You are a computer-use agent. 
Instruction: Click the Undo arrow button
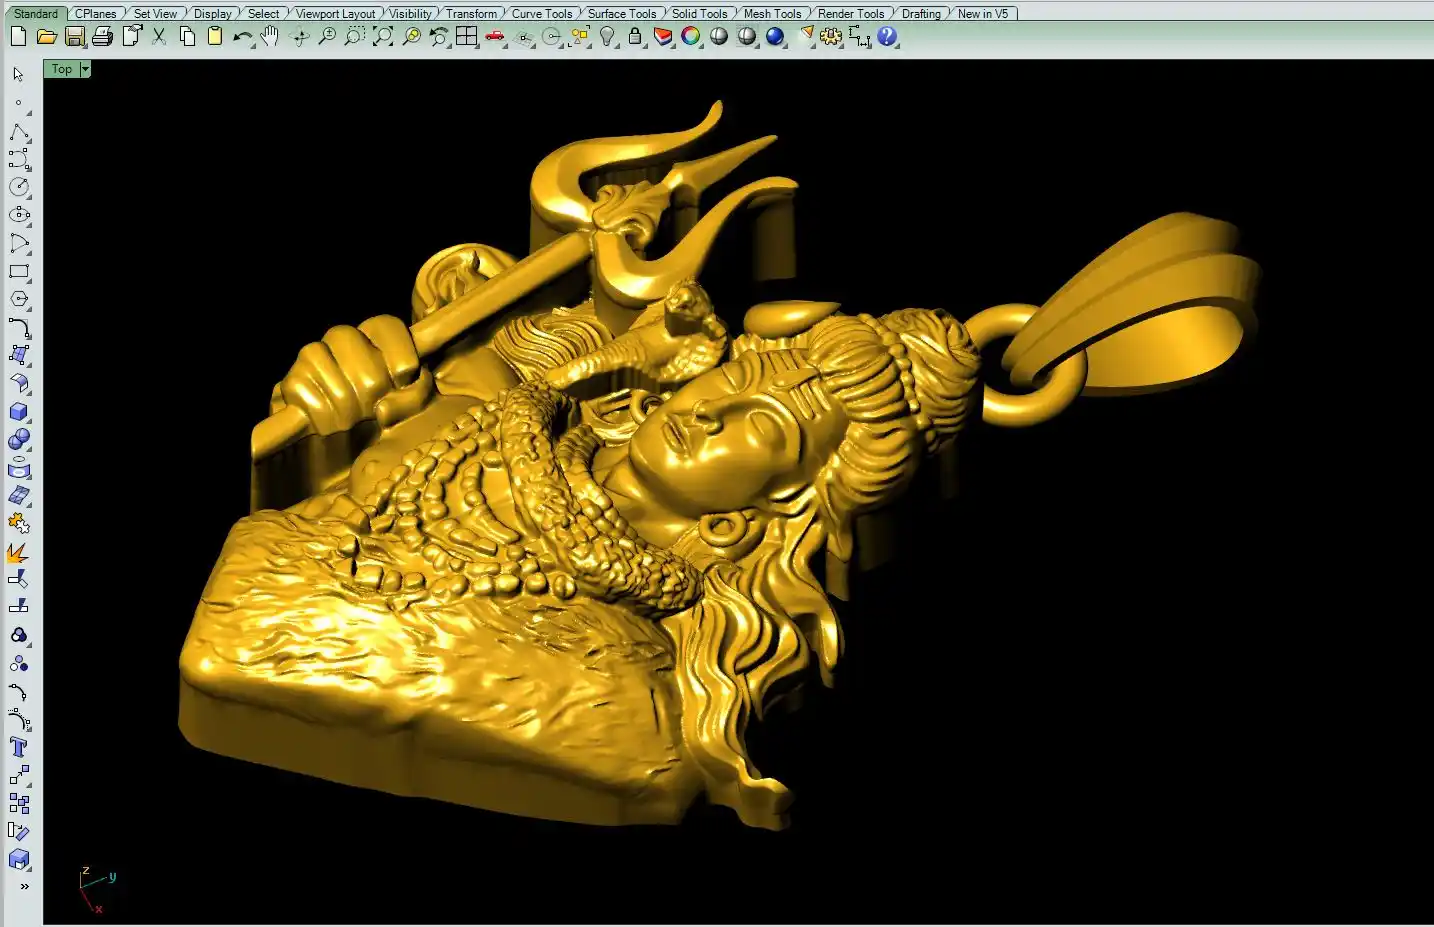pos(242,37)
